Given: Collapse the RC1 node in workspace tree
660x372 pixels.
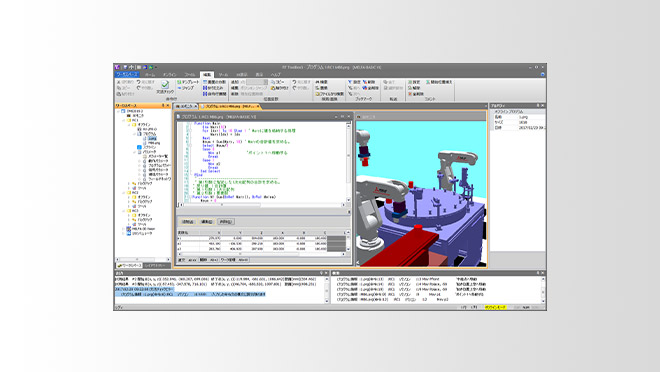Looking at the screenshot, I should 124,120.
